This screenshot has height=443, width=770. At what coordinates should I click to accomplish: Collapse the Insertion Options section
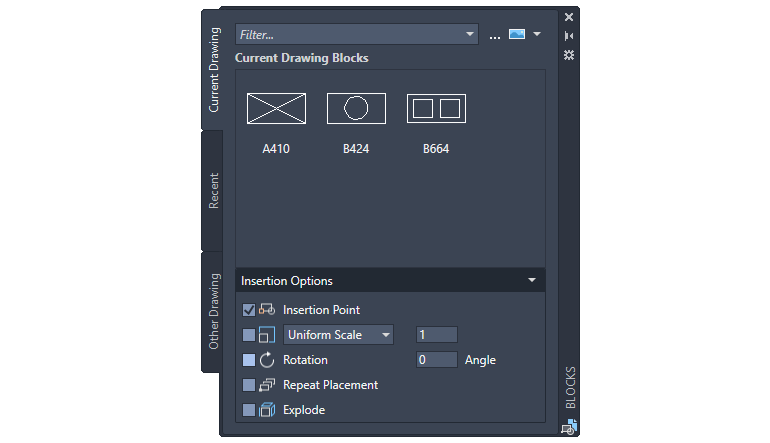532,280
